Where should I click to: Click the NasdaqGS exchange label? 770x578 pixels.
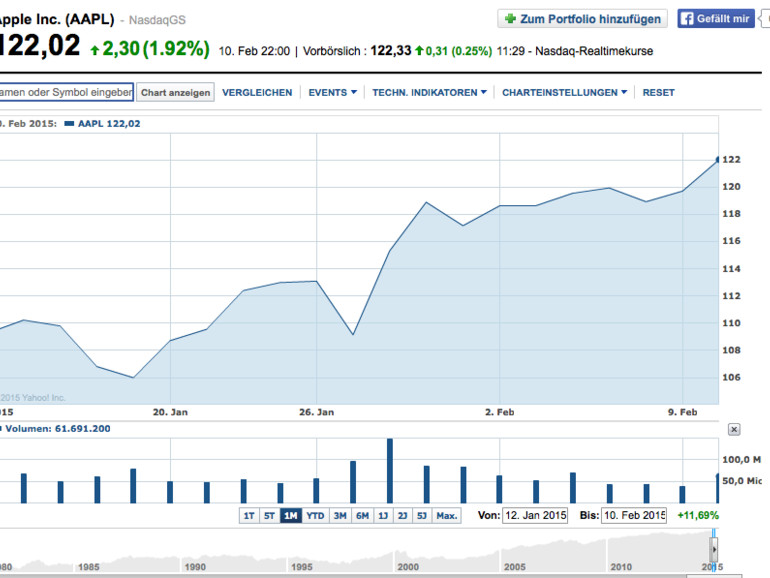157,20
